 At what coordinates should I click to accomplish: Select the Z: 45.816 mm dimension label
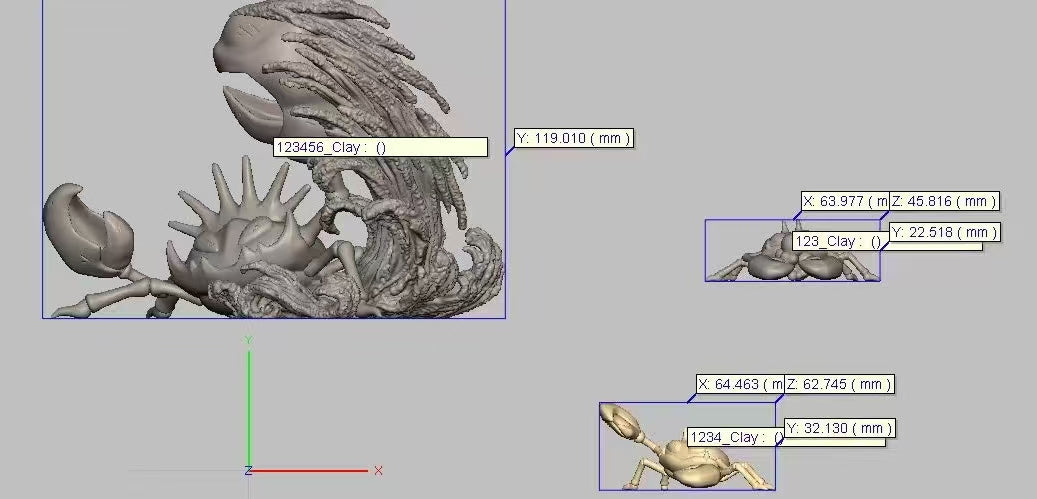(944, 201)
